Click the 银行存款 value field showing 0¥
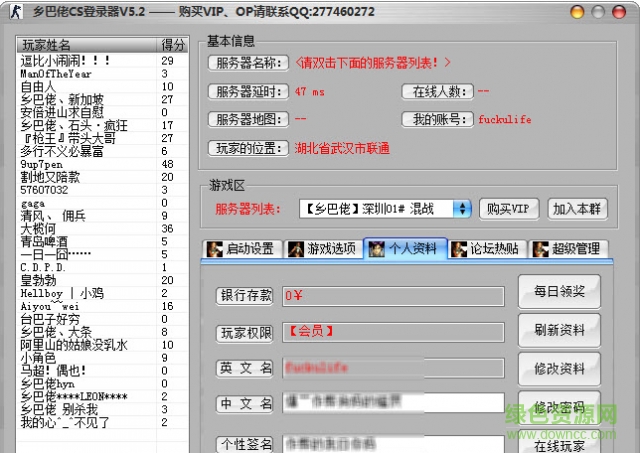 pyautogui.click(x=393, y=296)
